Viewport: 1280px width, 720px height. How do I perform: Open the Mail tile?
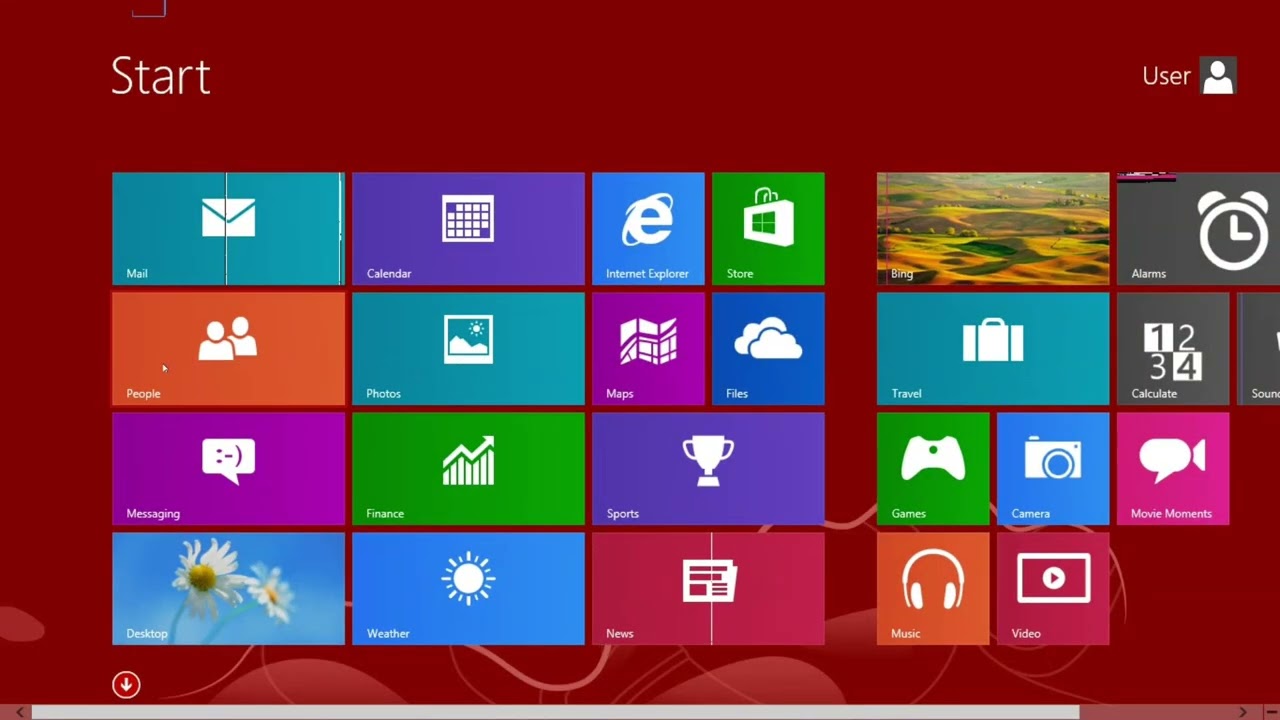click(x=228, y=229)
